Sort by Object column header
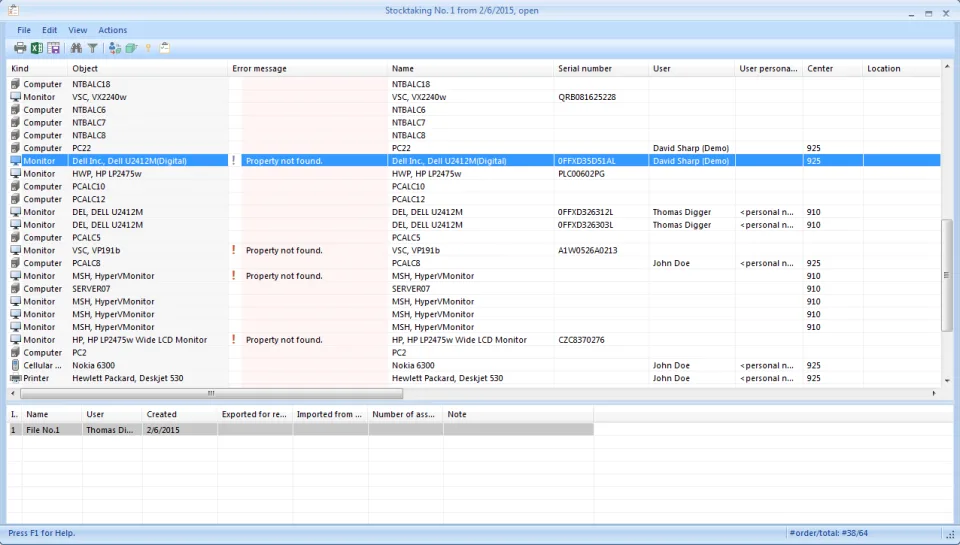Image resolution: width=960 pixels, height=545 pixels. pyautogui.click(x=148, y=69)
